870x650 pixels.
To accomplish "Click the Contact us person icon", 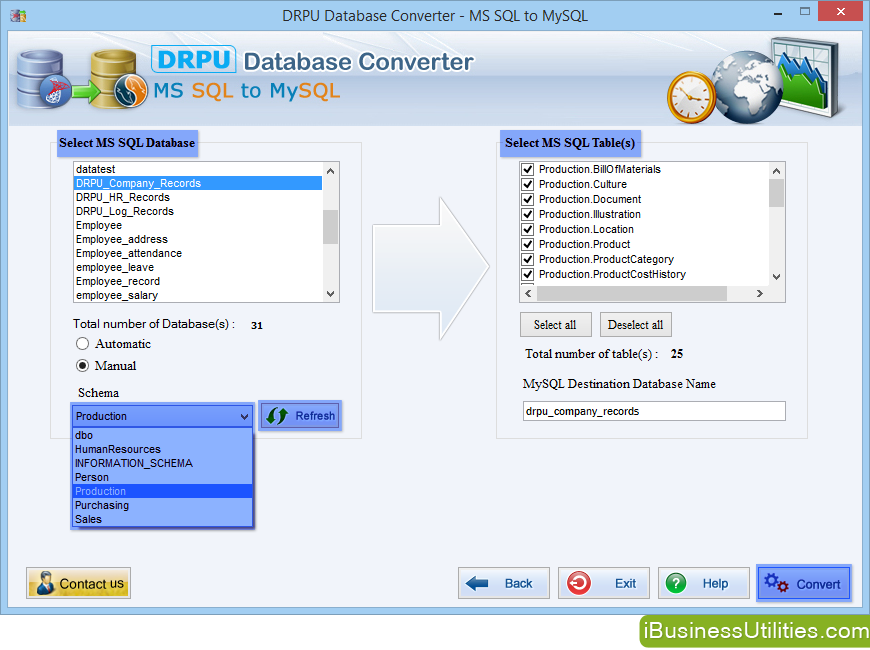I will [45, 583].
